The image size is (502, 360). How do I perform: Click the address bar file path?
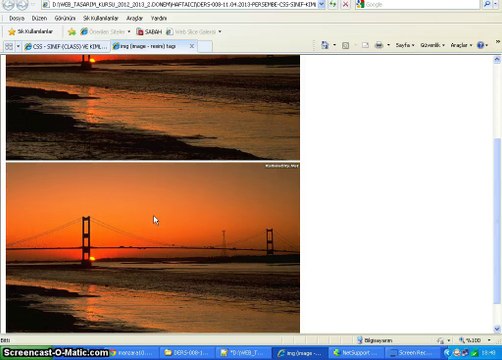(183, 4)
